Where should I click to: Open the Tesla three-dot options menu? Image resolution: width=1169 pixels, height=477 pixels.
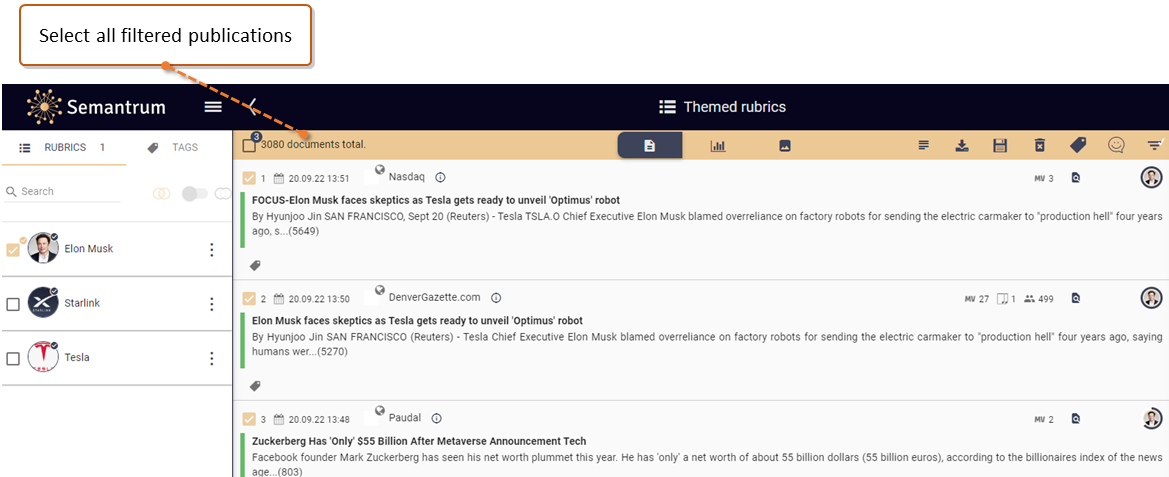(212, 358)
